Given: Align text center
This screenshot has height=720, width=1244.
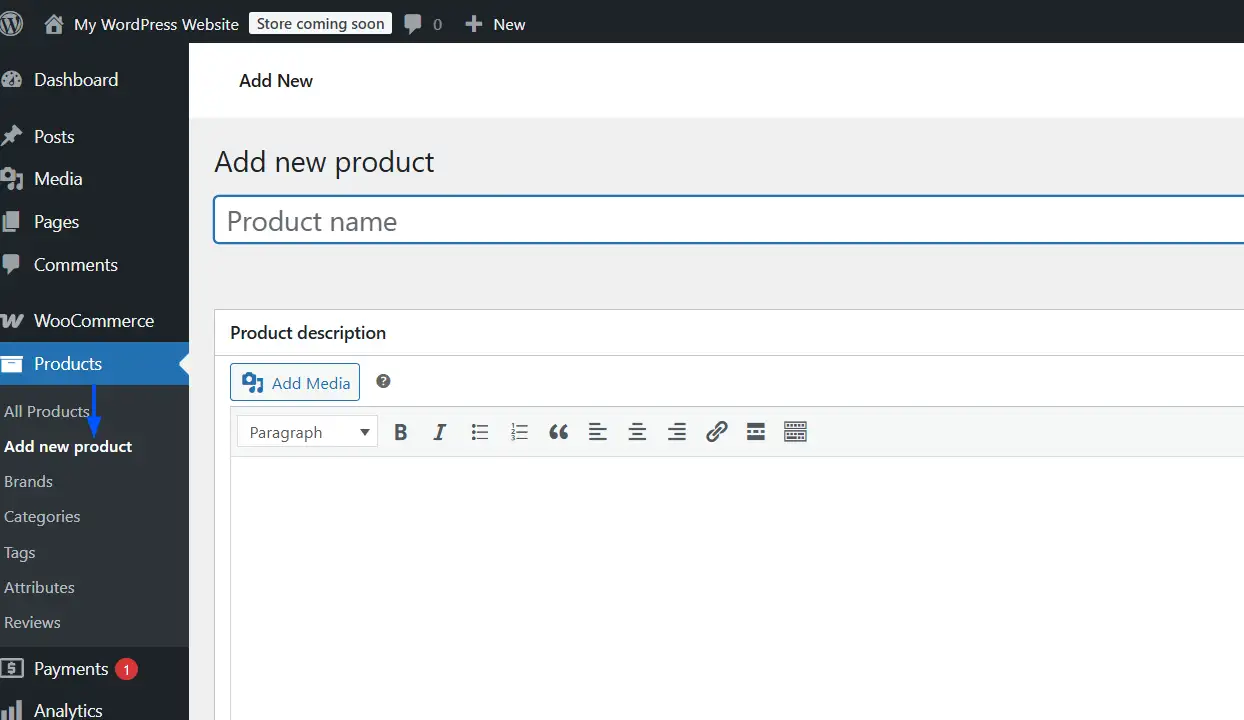Looking at the screenshot, I should [637, 432].
